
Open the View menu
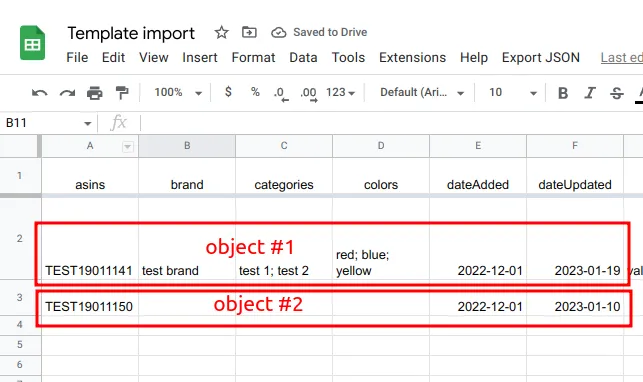coord(153,57)
